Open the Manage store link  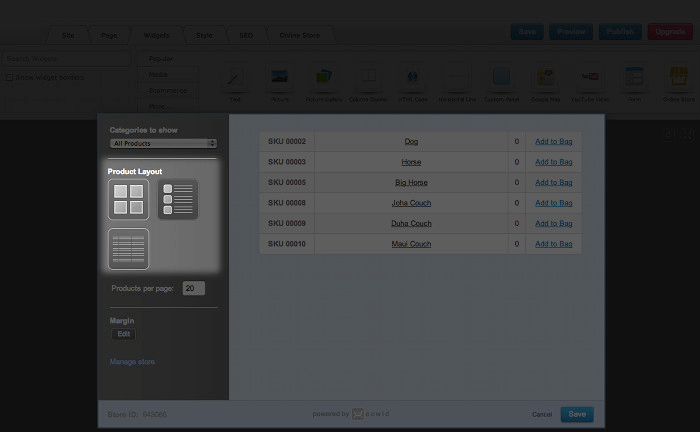click(x=132, y=362)
